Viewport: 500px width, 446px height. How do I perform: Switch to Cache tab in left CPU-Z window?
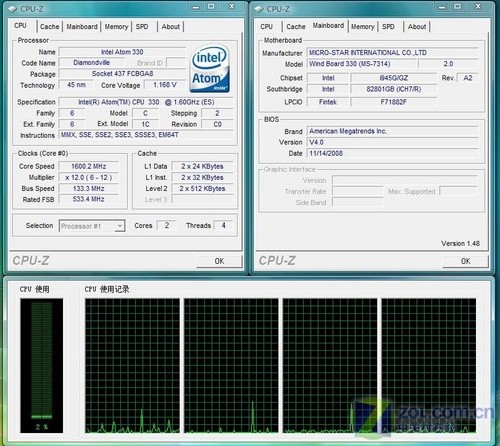[x=49, y=27]
